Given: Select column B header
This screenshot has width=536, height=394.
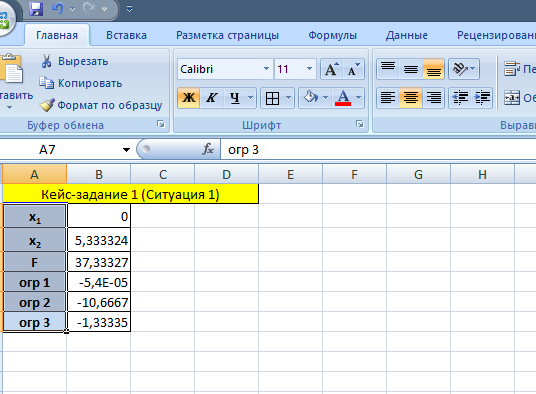Looking at the screenshot, I should tap(98, 175).
